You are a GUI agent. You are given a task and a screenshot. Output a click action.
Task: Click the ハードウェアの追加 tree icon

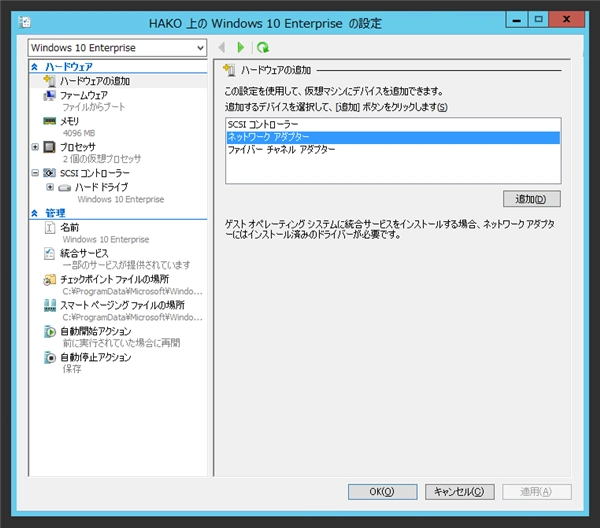[49, 80]
